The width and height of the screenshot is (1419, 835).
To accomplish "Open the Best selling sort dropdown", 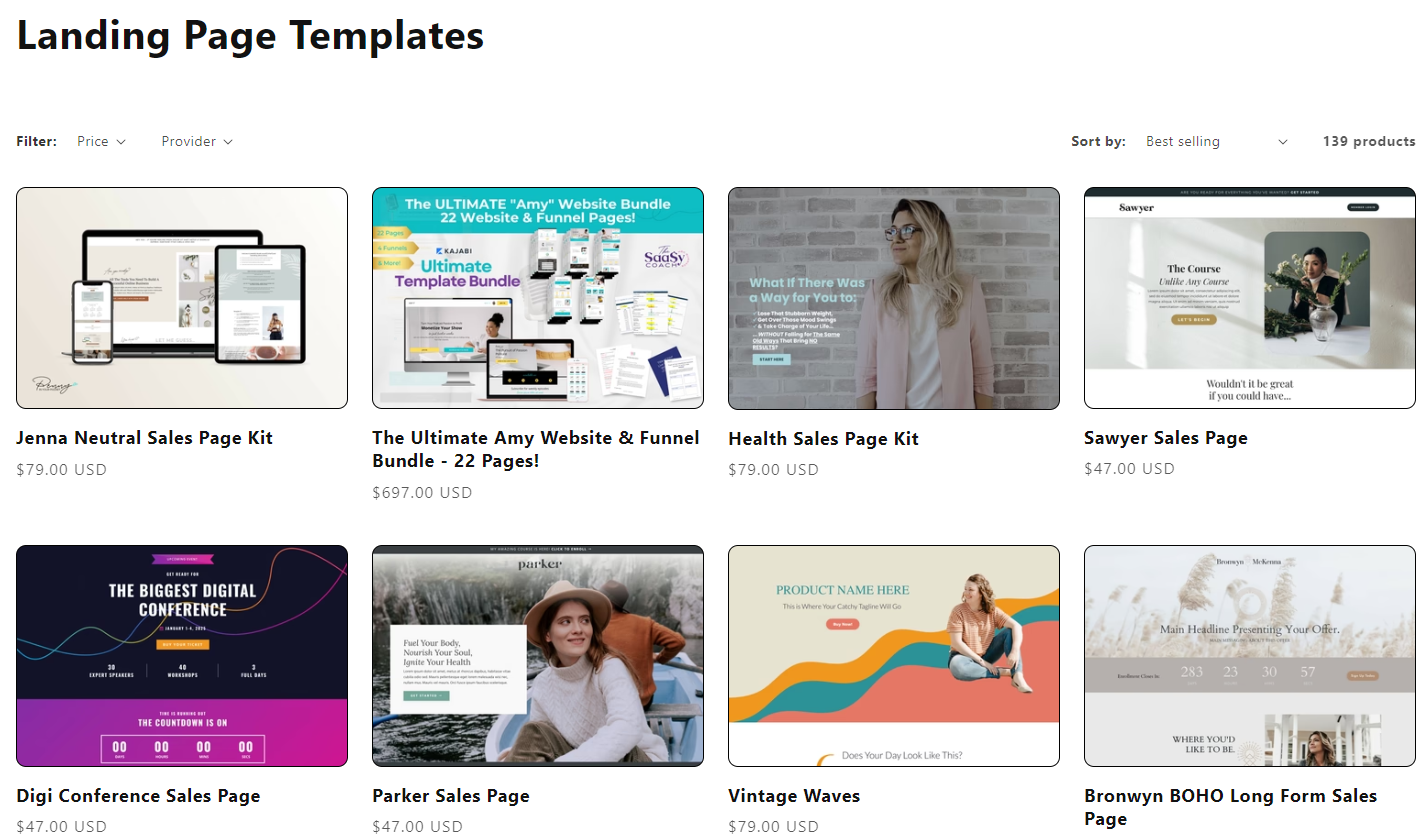I will point(1217,142).
